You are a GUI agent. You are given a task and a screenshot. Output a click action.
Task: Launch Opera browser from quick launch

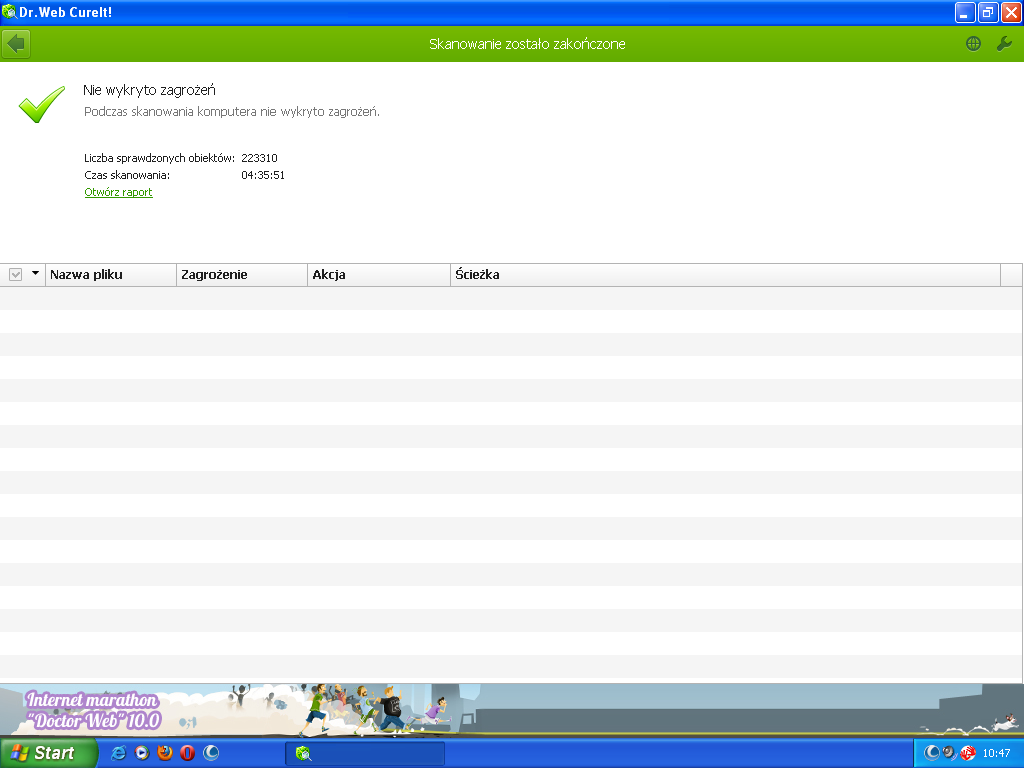click(x=187, y=753)
